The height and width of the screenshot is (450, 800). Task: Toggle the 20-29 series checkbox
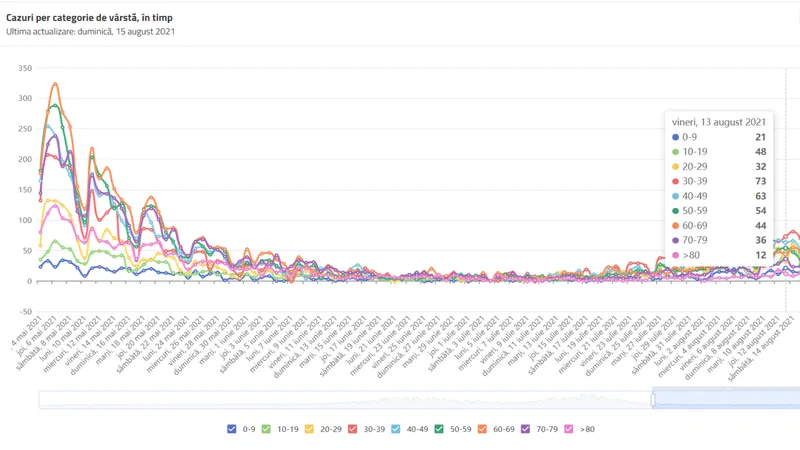(x=309, y=429)
